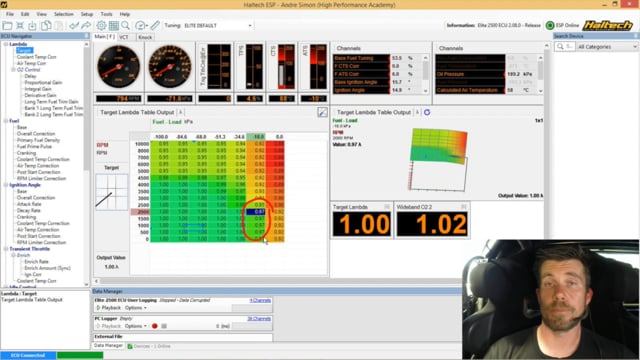Click the arrow beside left Target Lambda Table Output title
The height and width of the screenshot is (360, 640).
(180, 112)
